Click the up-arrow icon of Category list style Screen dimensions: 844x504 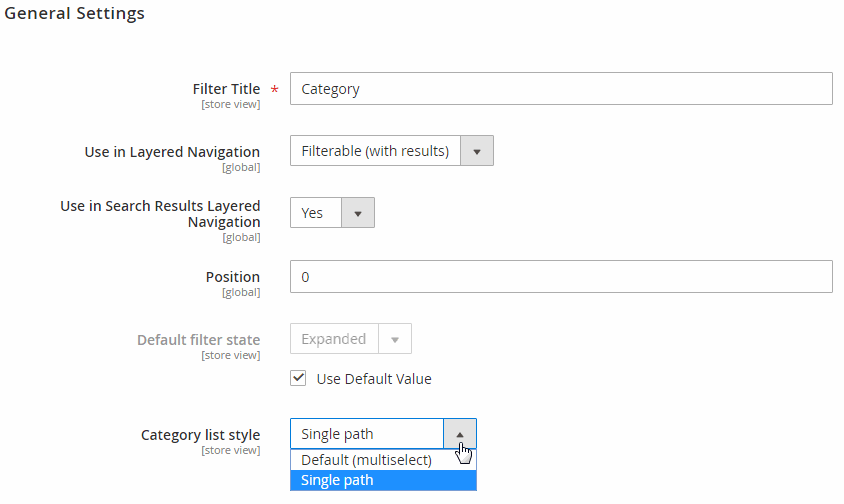pyautogui.click(x=460, y=434)
